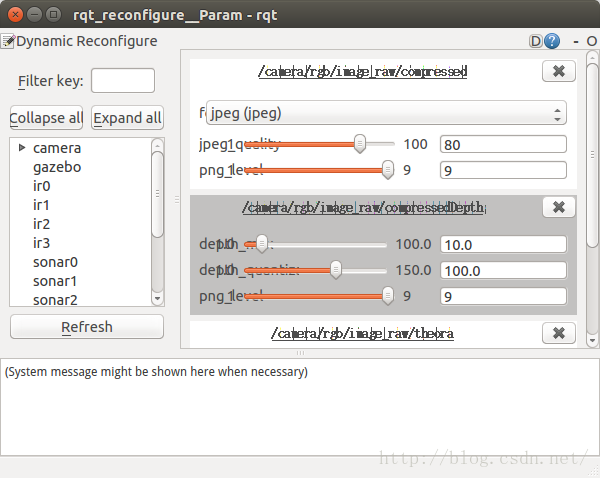Image resolution: width=600 pixels, height=478 pixels.
Task: Close the image_raw/compressed parameter panel
Action: 558,71
